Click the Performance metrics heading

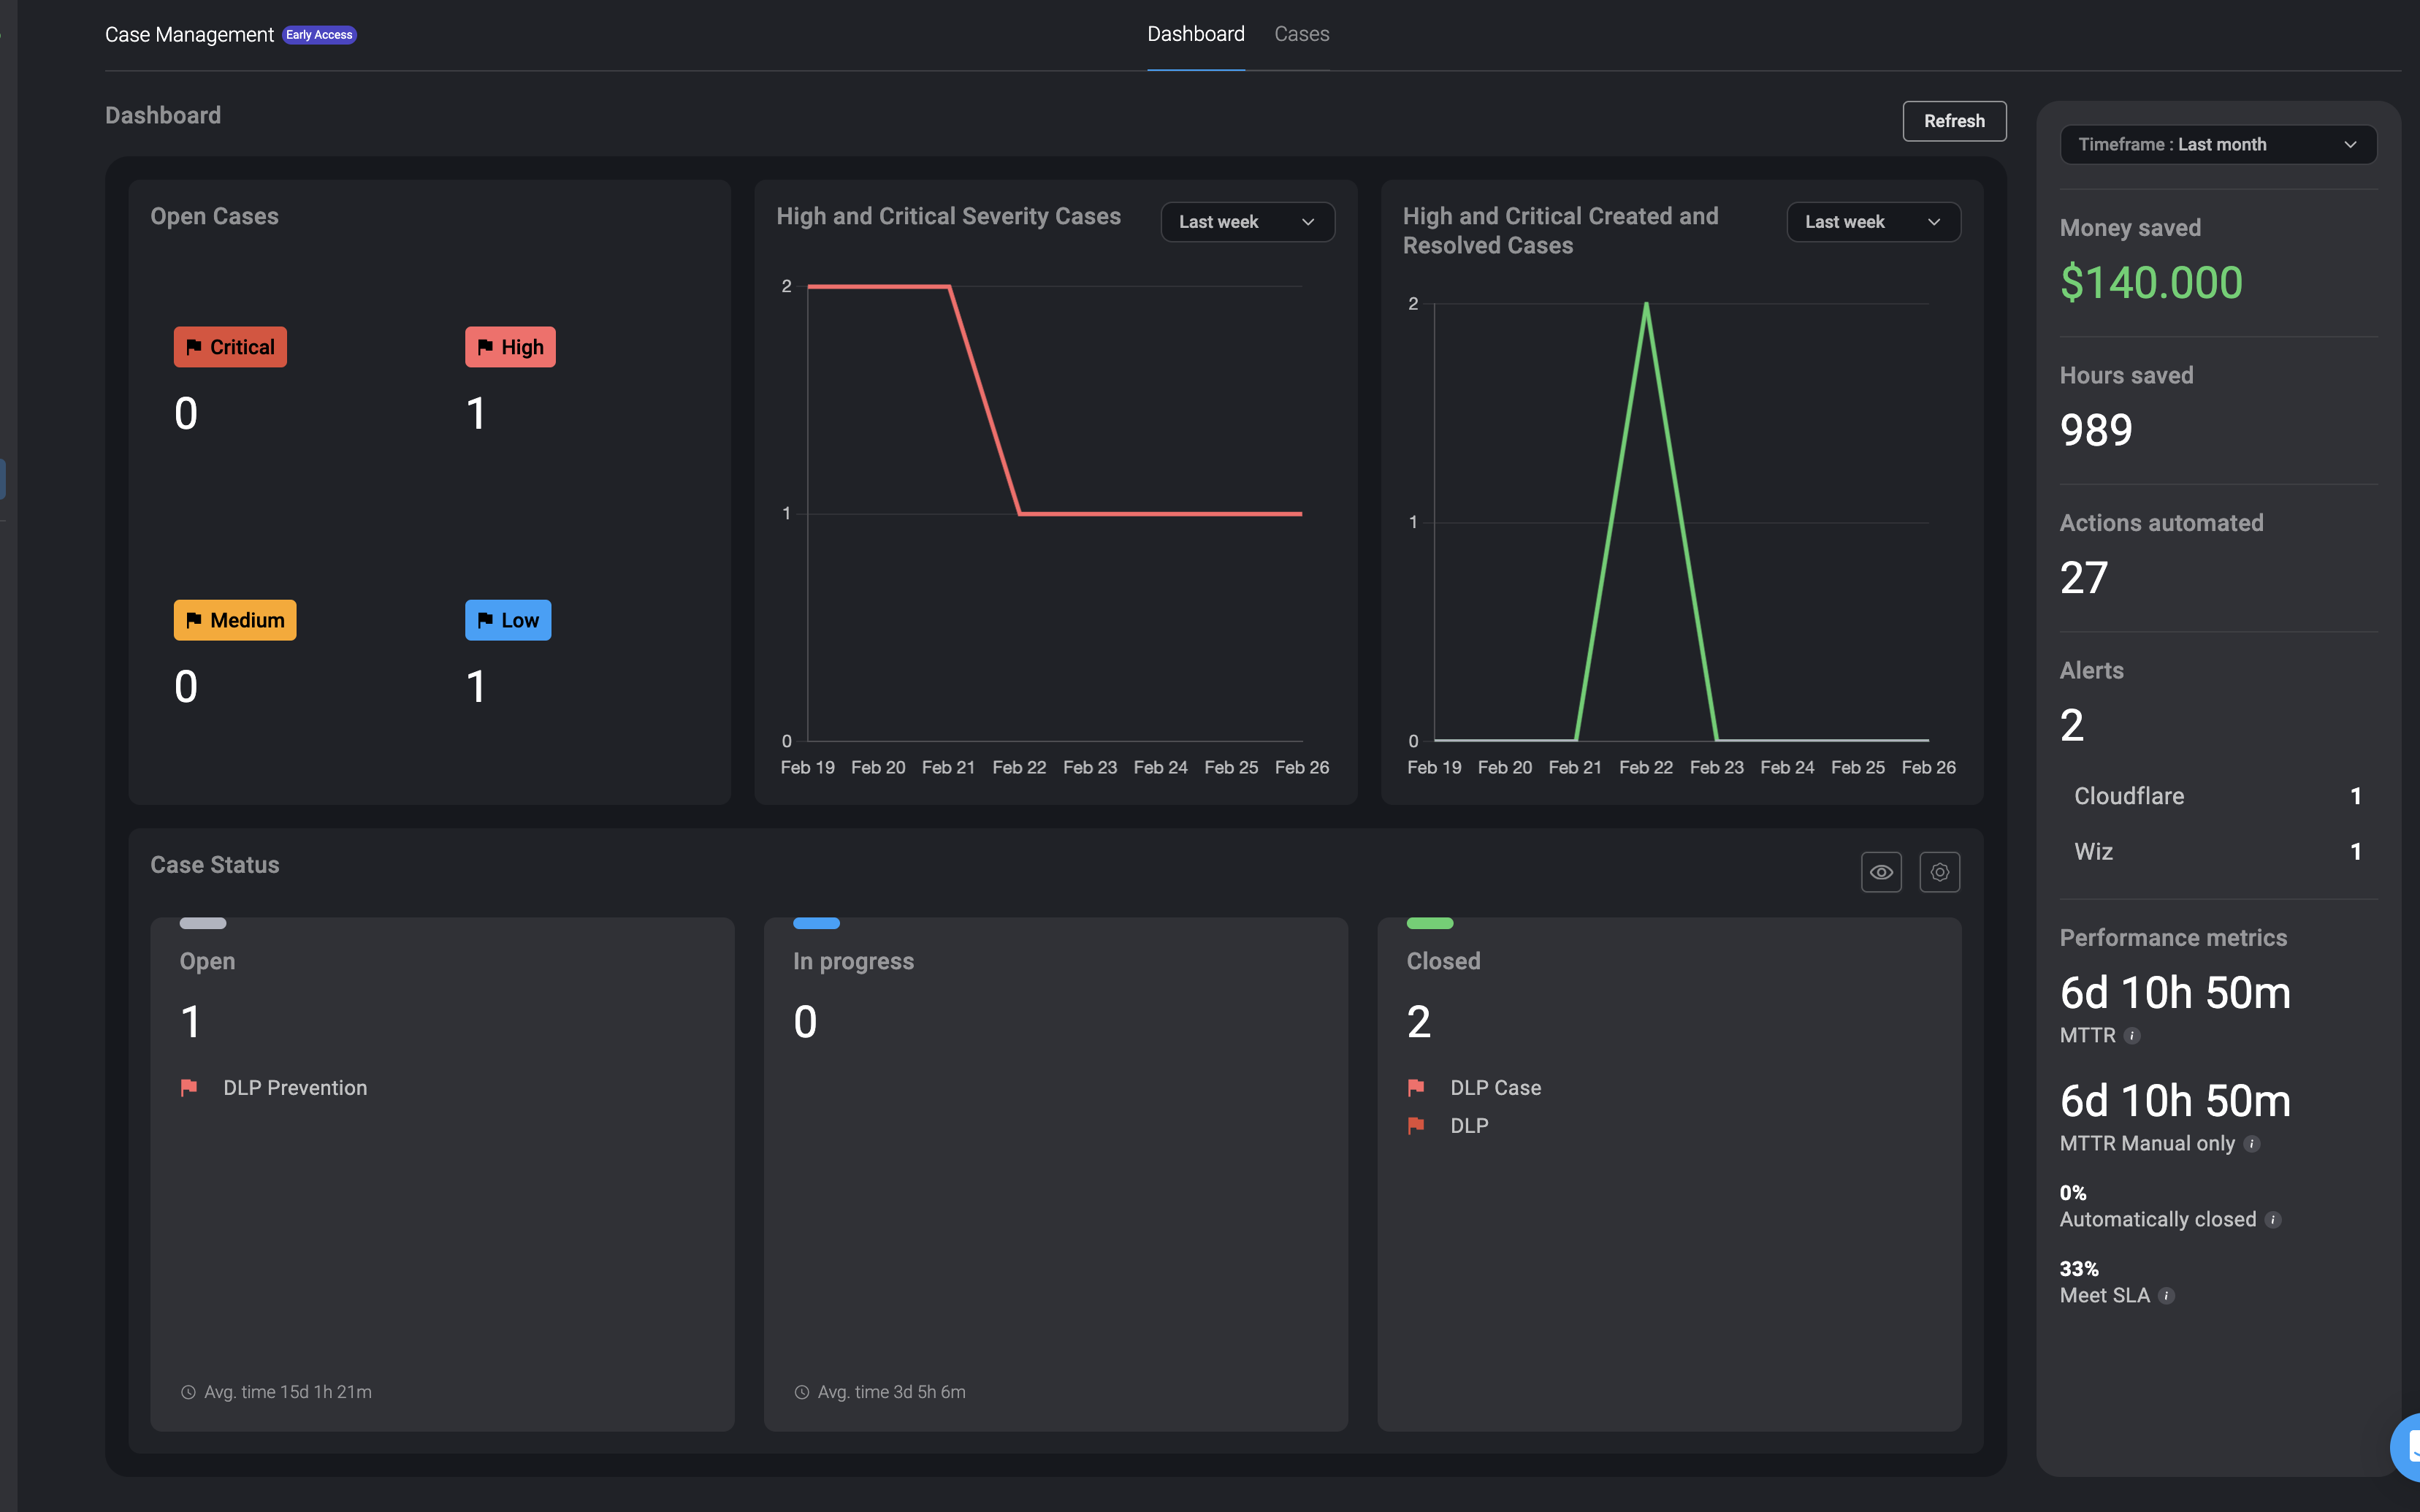pos(2173,938)
